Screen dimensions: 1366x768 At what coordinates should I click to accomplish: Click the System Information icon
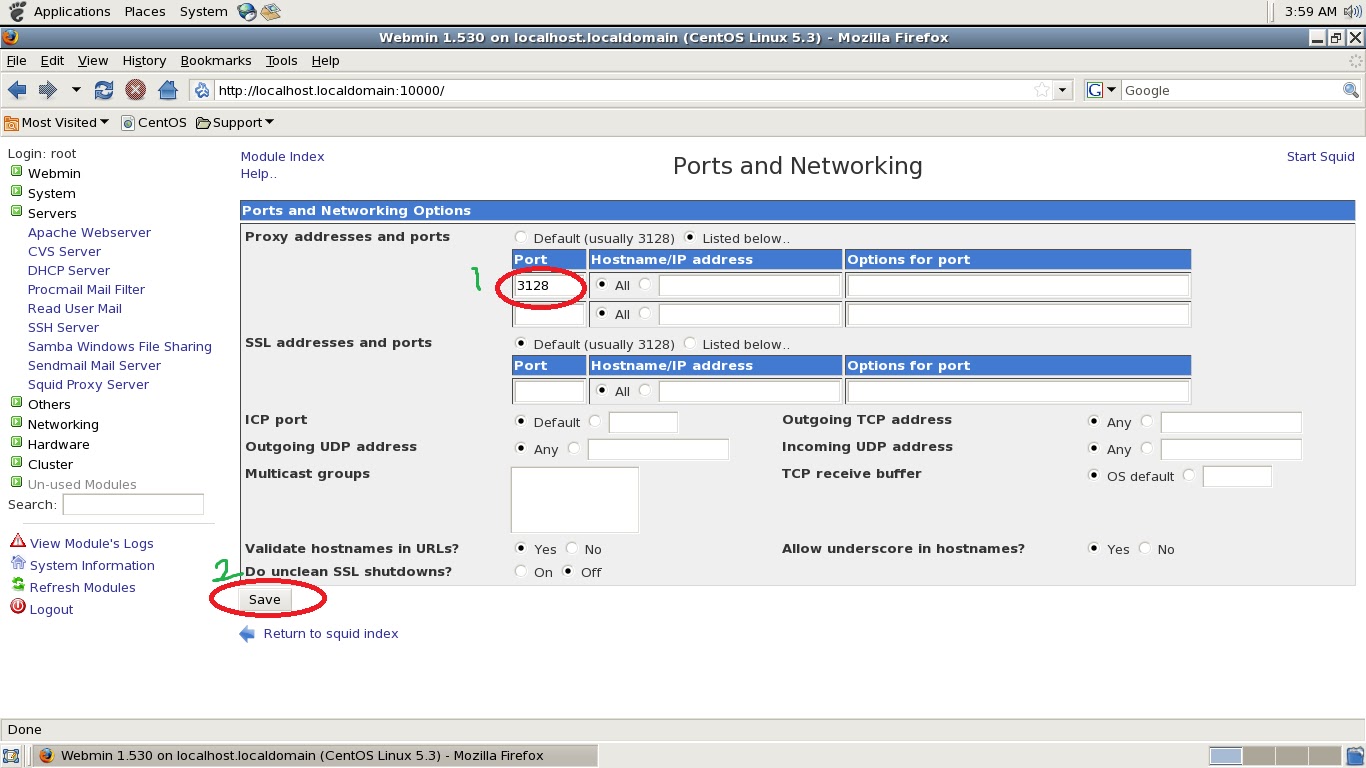click(16, 565)
